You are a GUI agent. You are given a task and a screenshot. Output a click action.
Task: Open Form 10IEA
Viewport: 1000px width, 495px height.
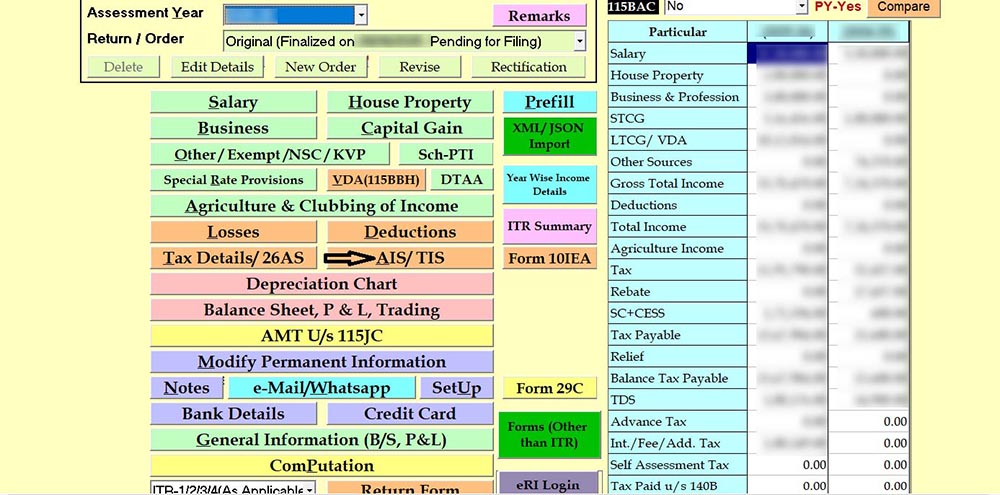(549, 258)
